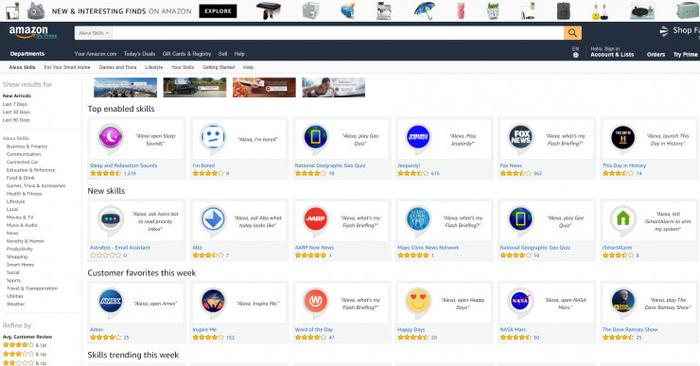The height and width of the screenshot is (366, 700).
Task: Open Today's Deals in the nav bar
Action: pos(139,54)
